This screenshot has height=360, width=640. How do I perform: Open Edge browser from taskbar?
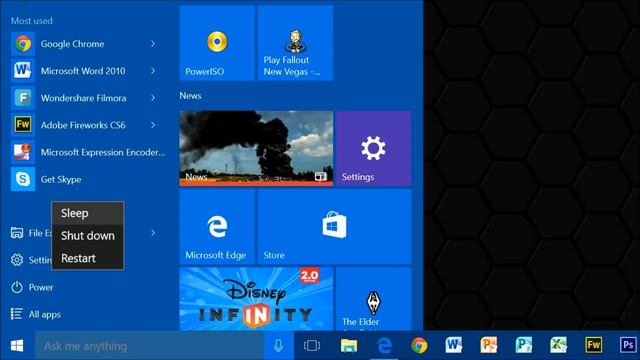pos(384,346)
